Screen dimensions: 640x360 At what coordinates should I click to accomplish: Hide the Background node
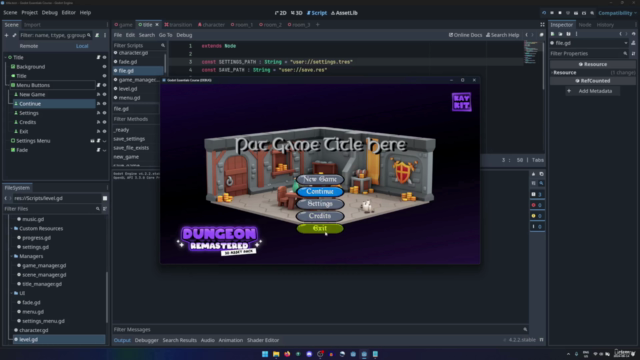pyautogui.click(x=104, y=67)
